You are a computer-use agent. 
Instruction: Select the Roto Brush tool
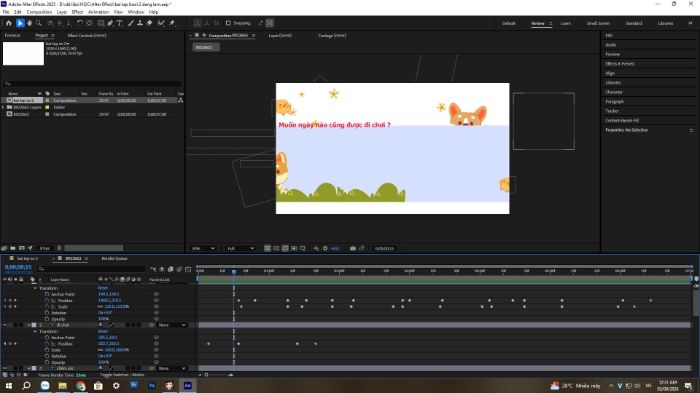pos(161,23)
